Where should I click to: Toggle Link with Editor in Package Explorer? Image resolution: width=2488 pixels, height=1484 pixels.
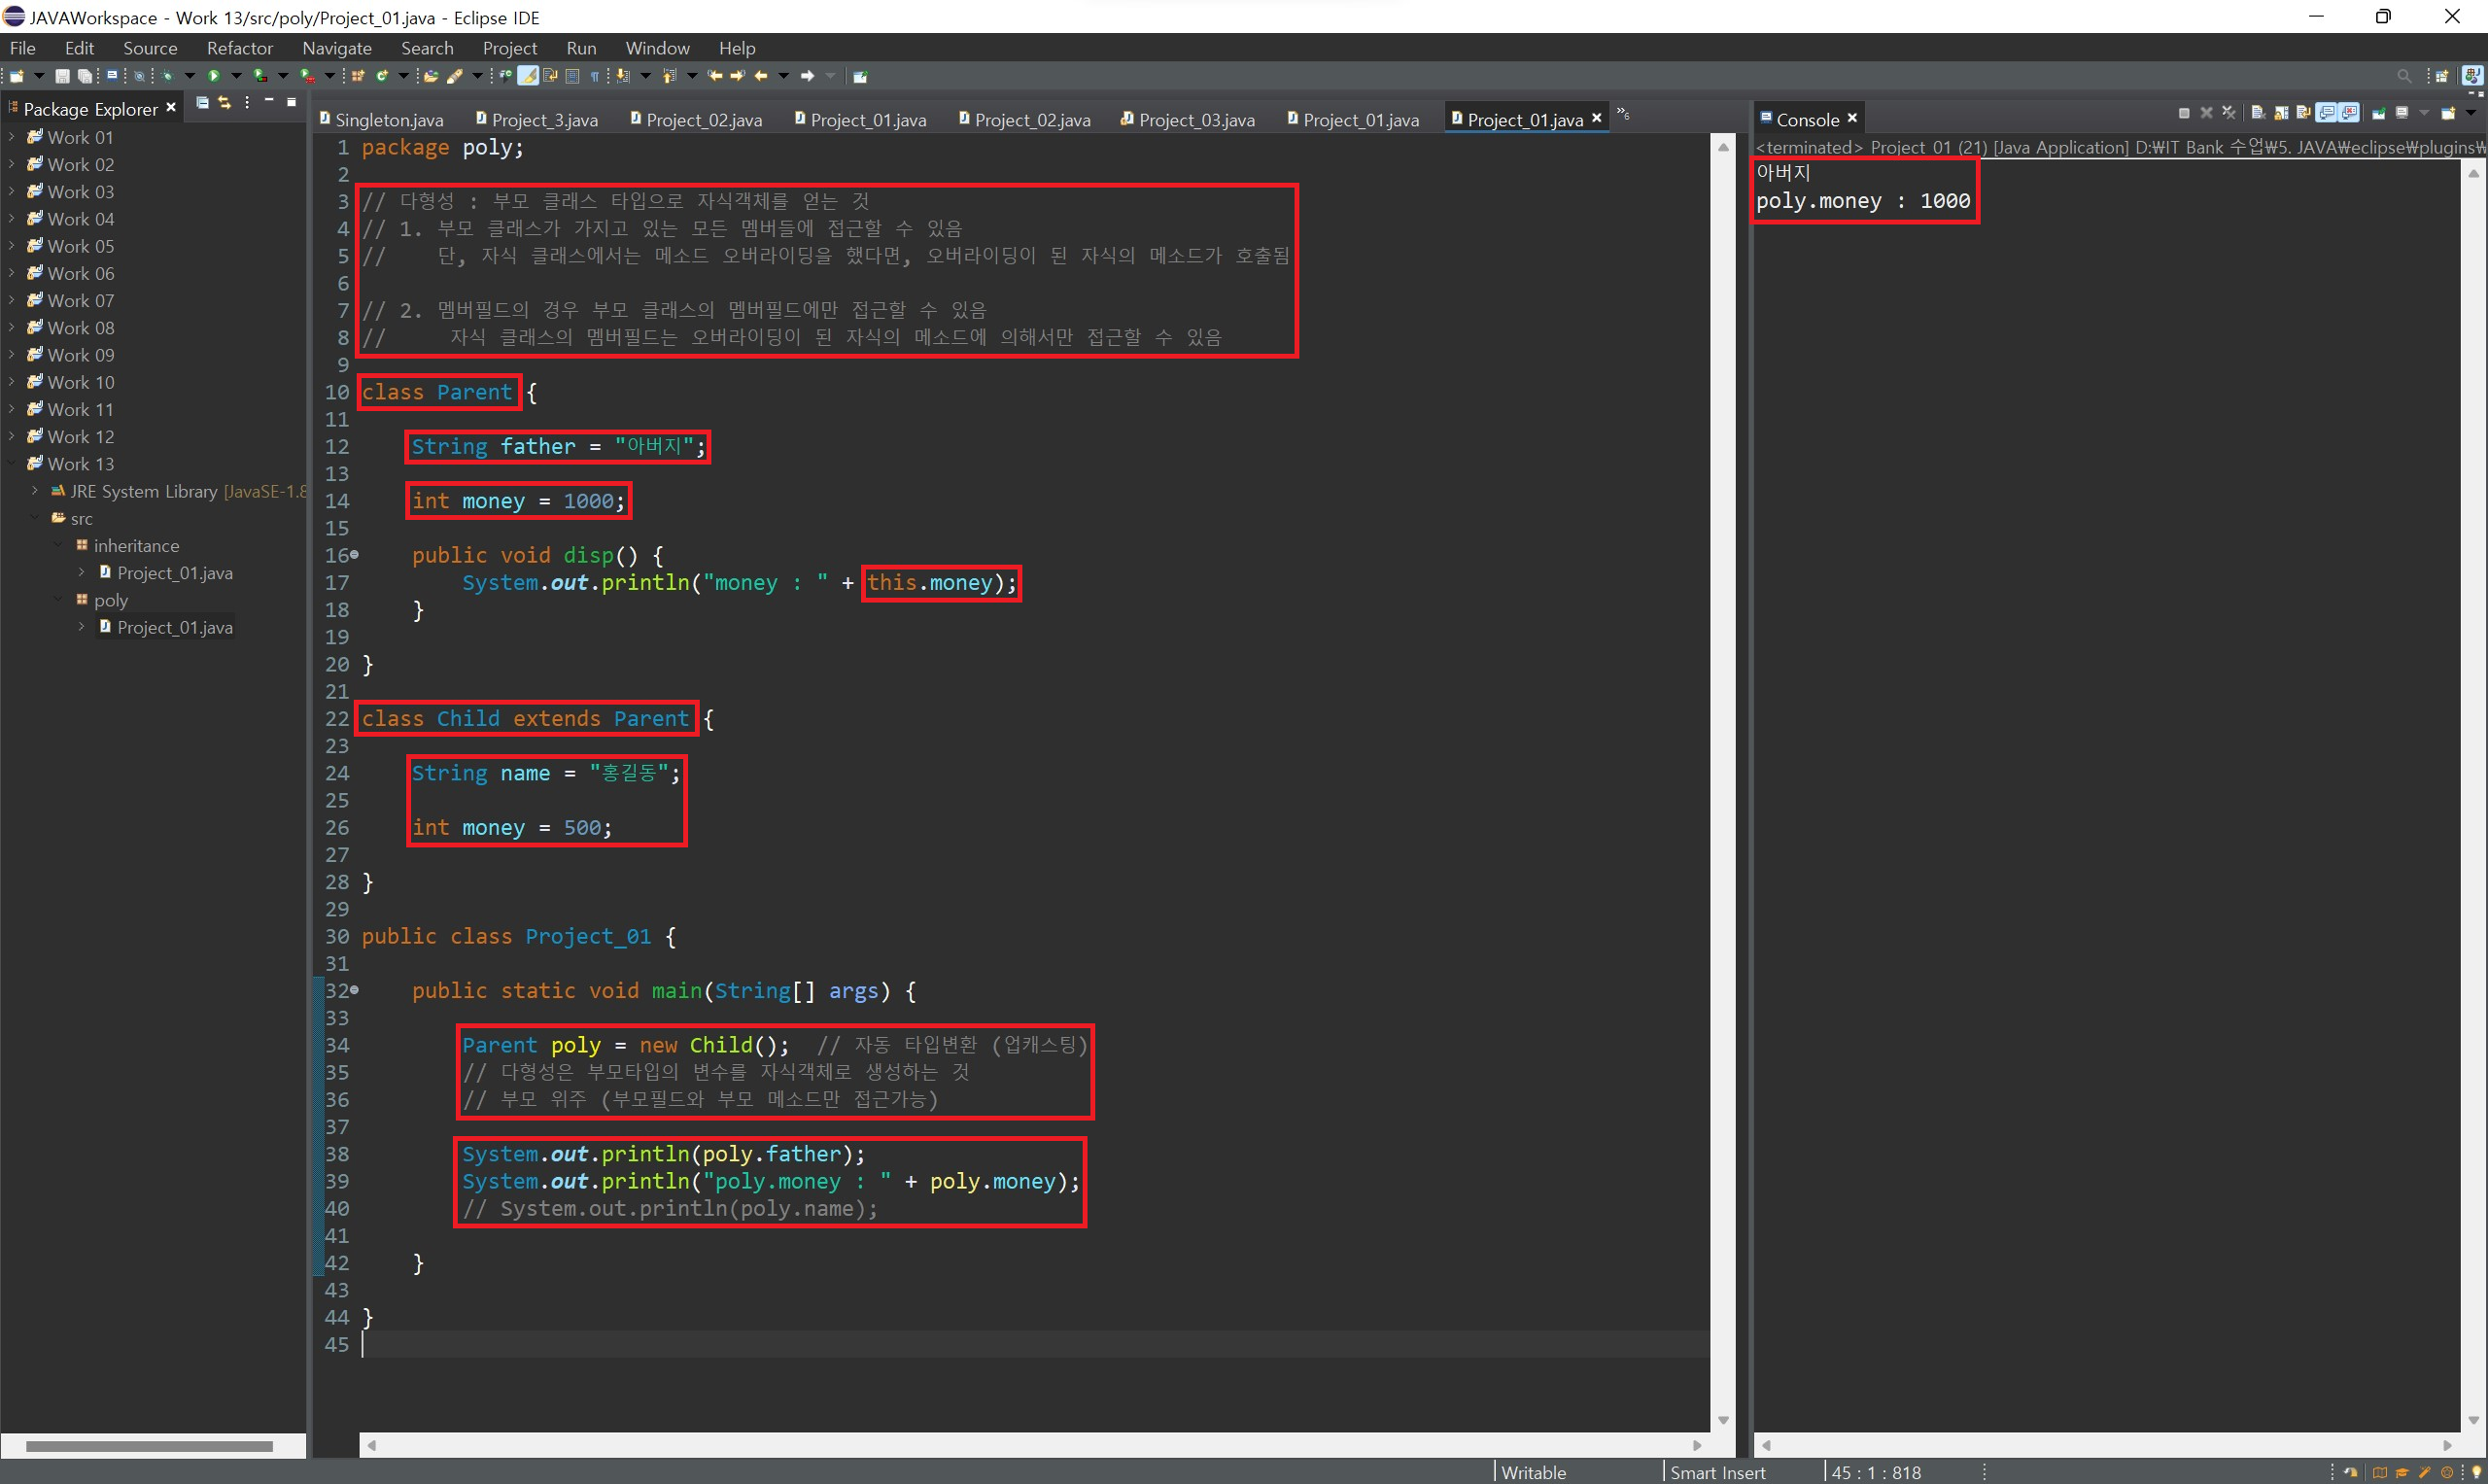tap(224, 102)
